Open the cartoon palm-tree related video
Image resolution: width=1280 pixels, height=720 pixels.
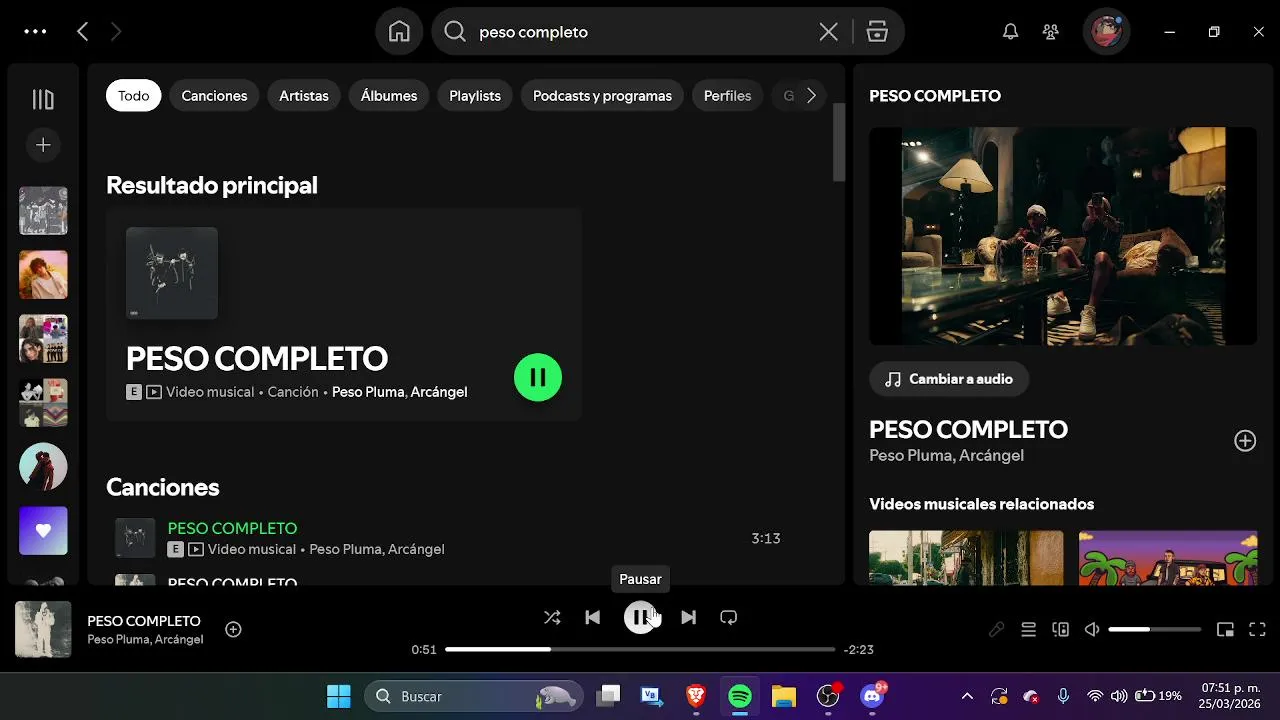(x=1168, y=558)
